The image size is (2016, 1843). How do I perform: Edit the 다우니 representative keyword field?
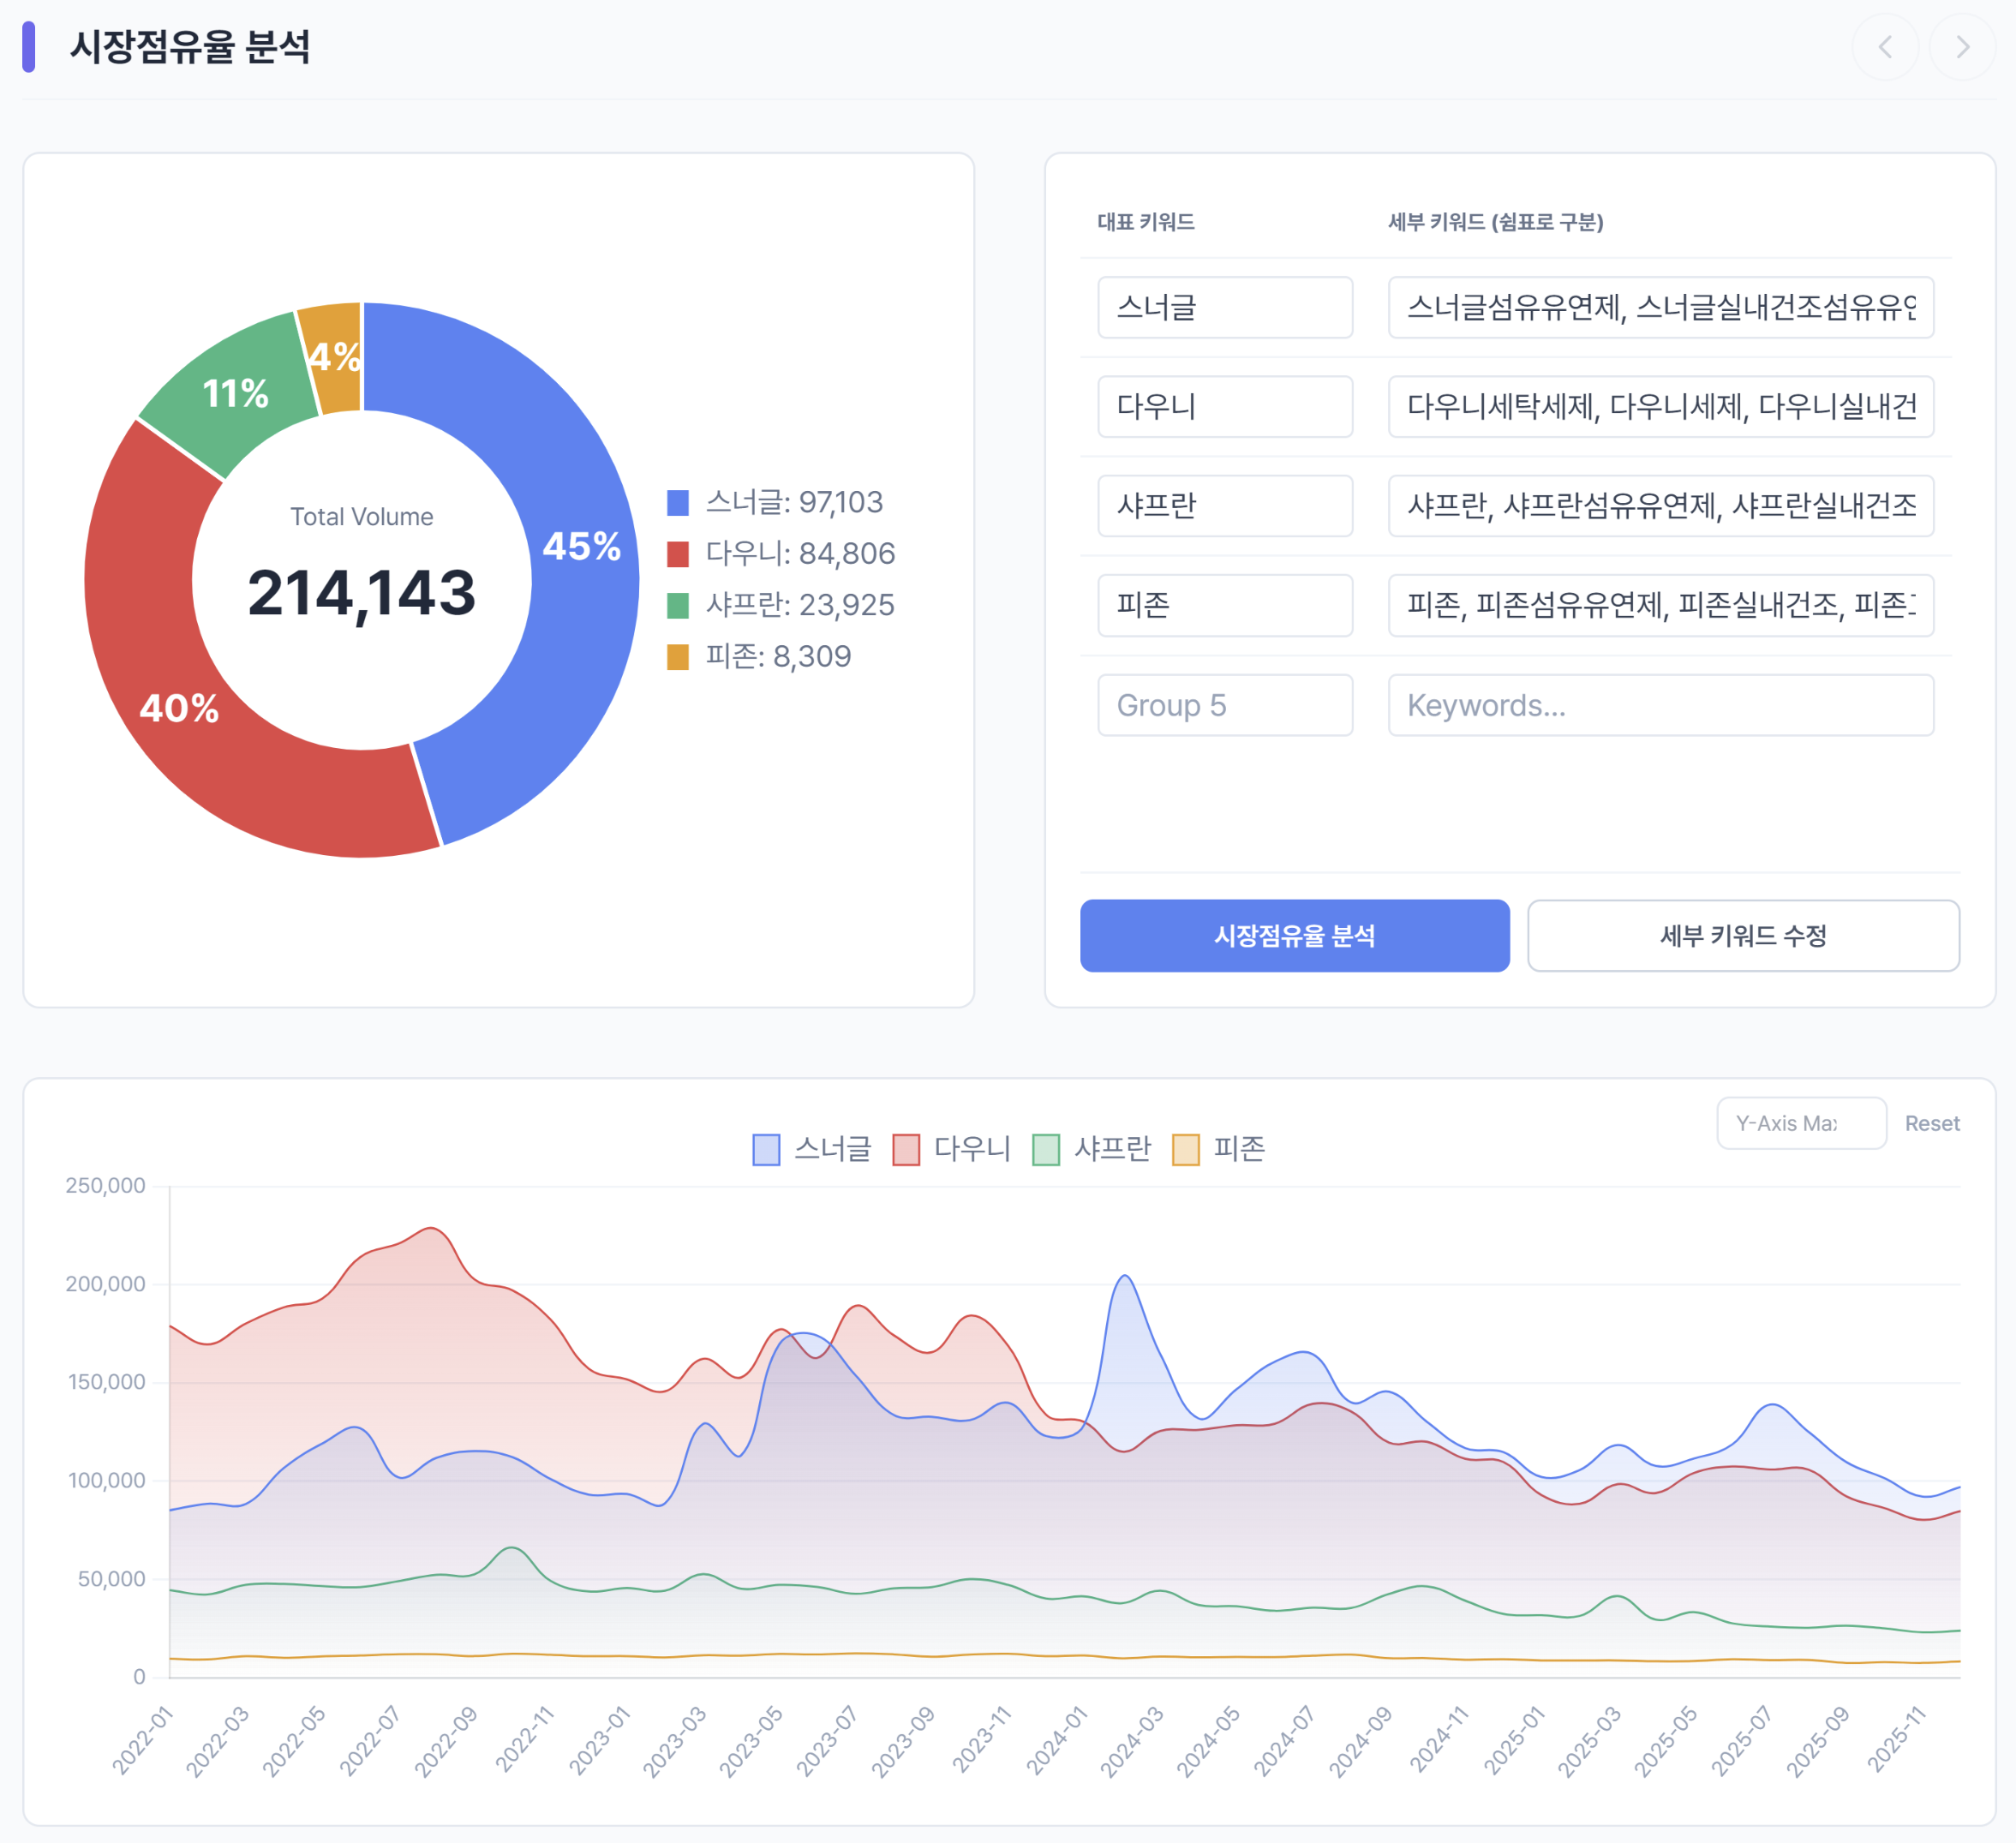tap(1225, 406)
